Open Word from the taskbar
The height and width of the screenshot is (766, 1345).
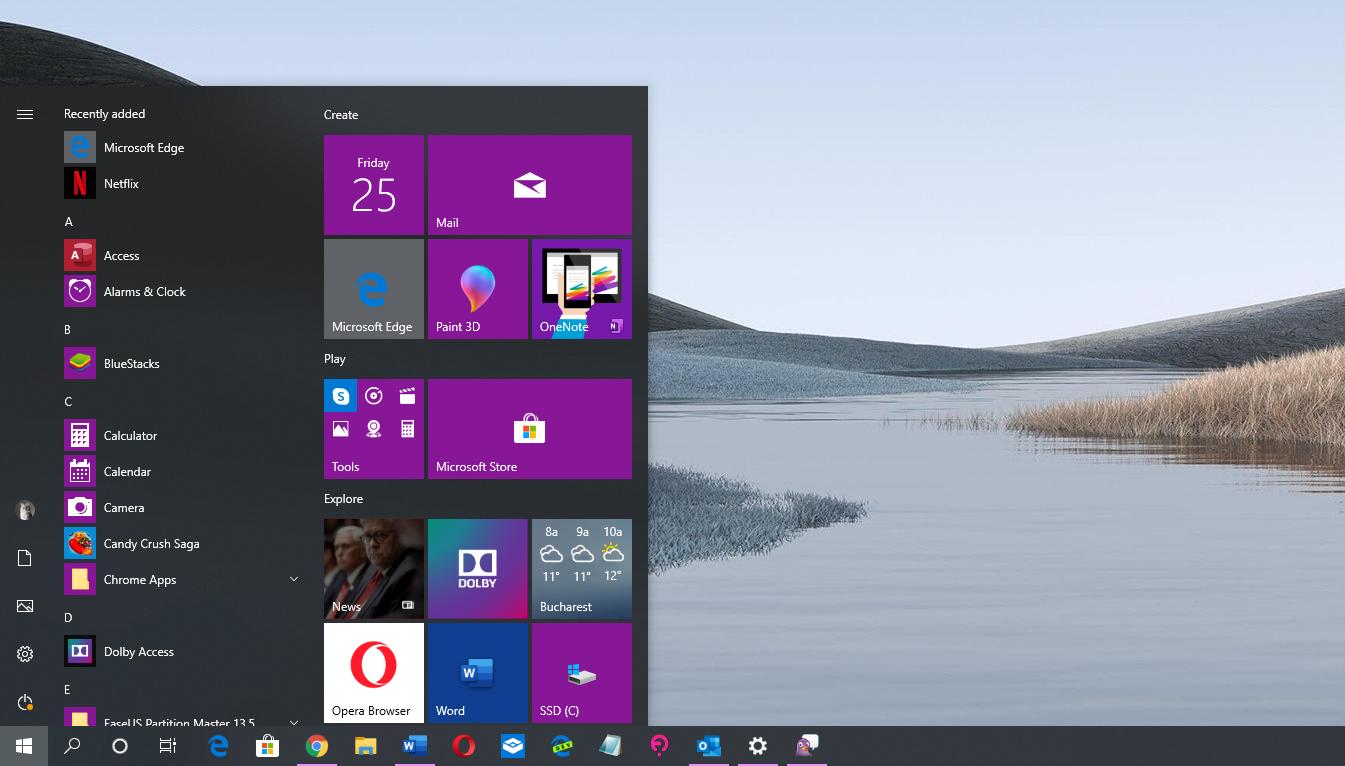tap(415, 746)
